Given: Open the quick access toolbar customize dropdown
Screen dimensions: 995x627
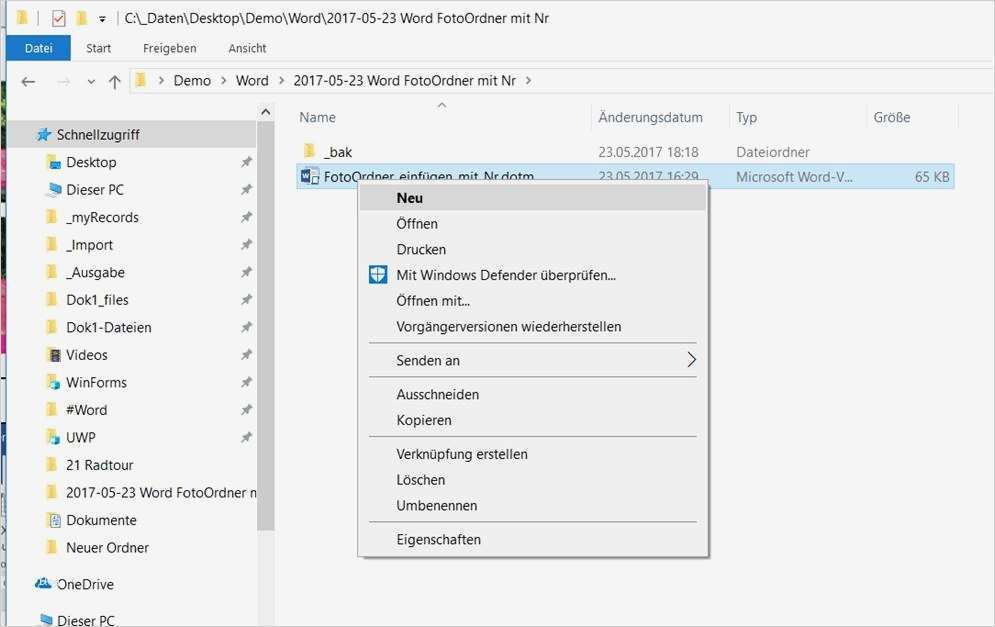Looking at the screenshot, I should point(102,19).
